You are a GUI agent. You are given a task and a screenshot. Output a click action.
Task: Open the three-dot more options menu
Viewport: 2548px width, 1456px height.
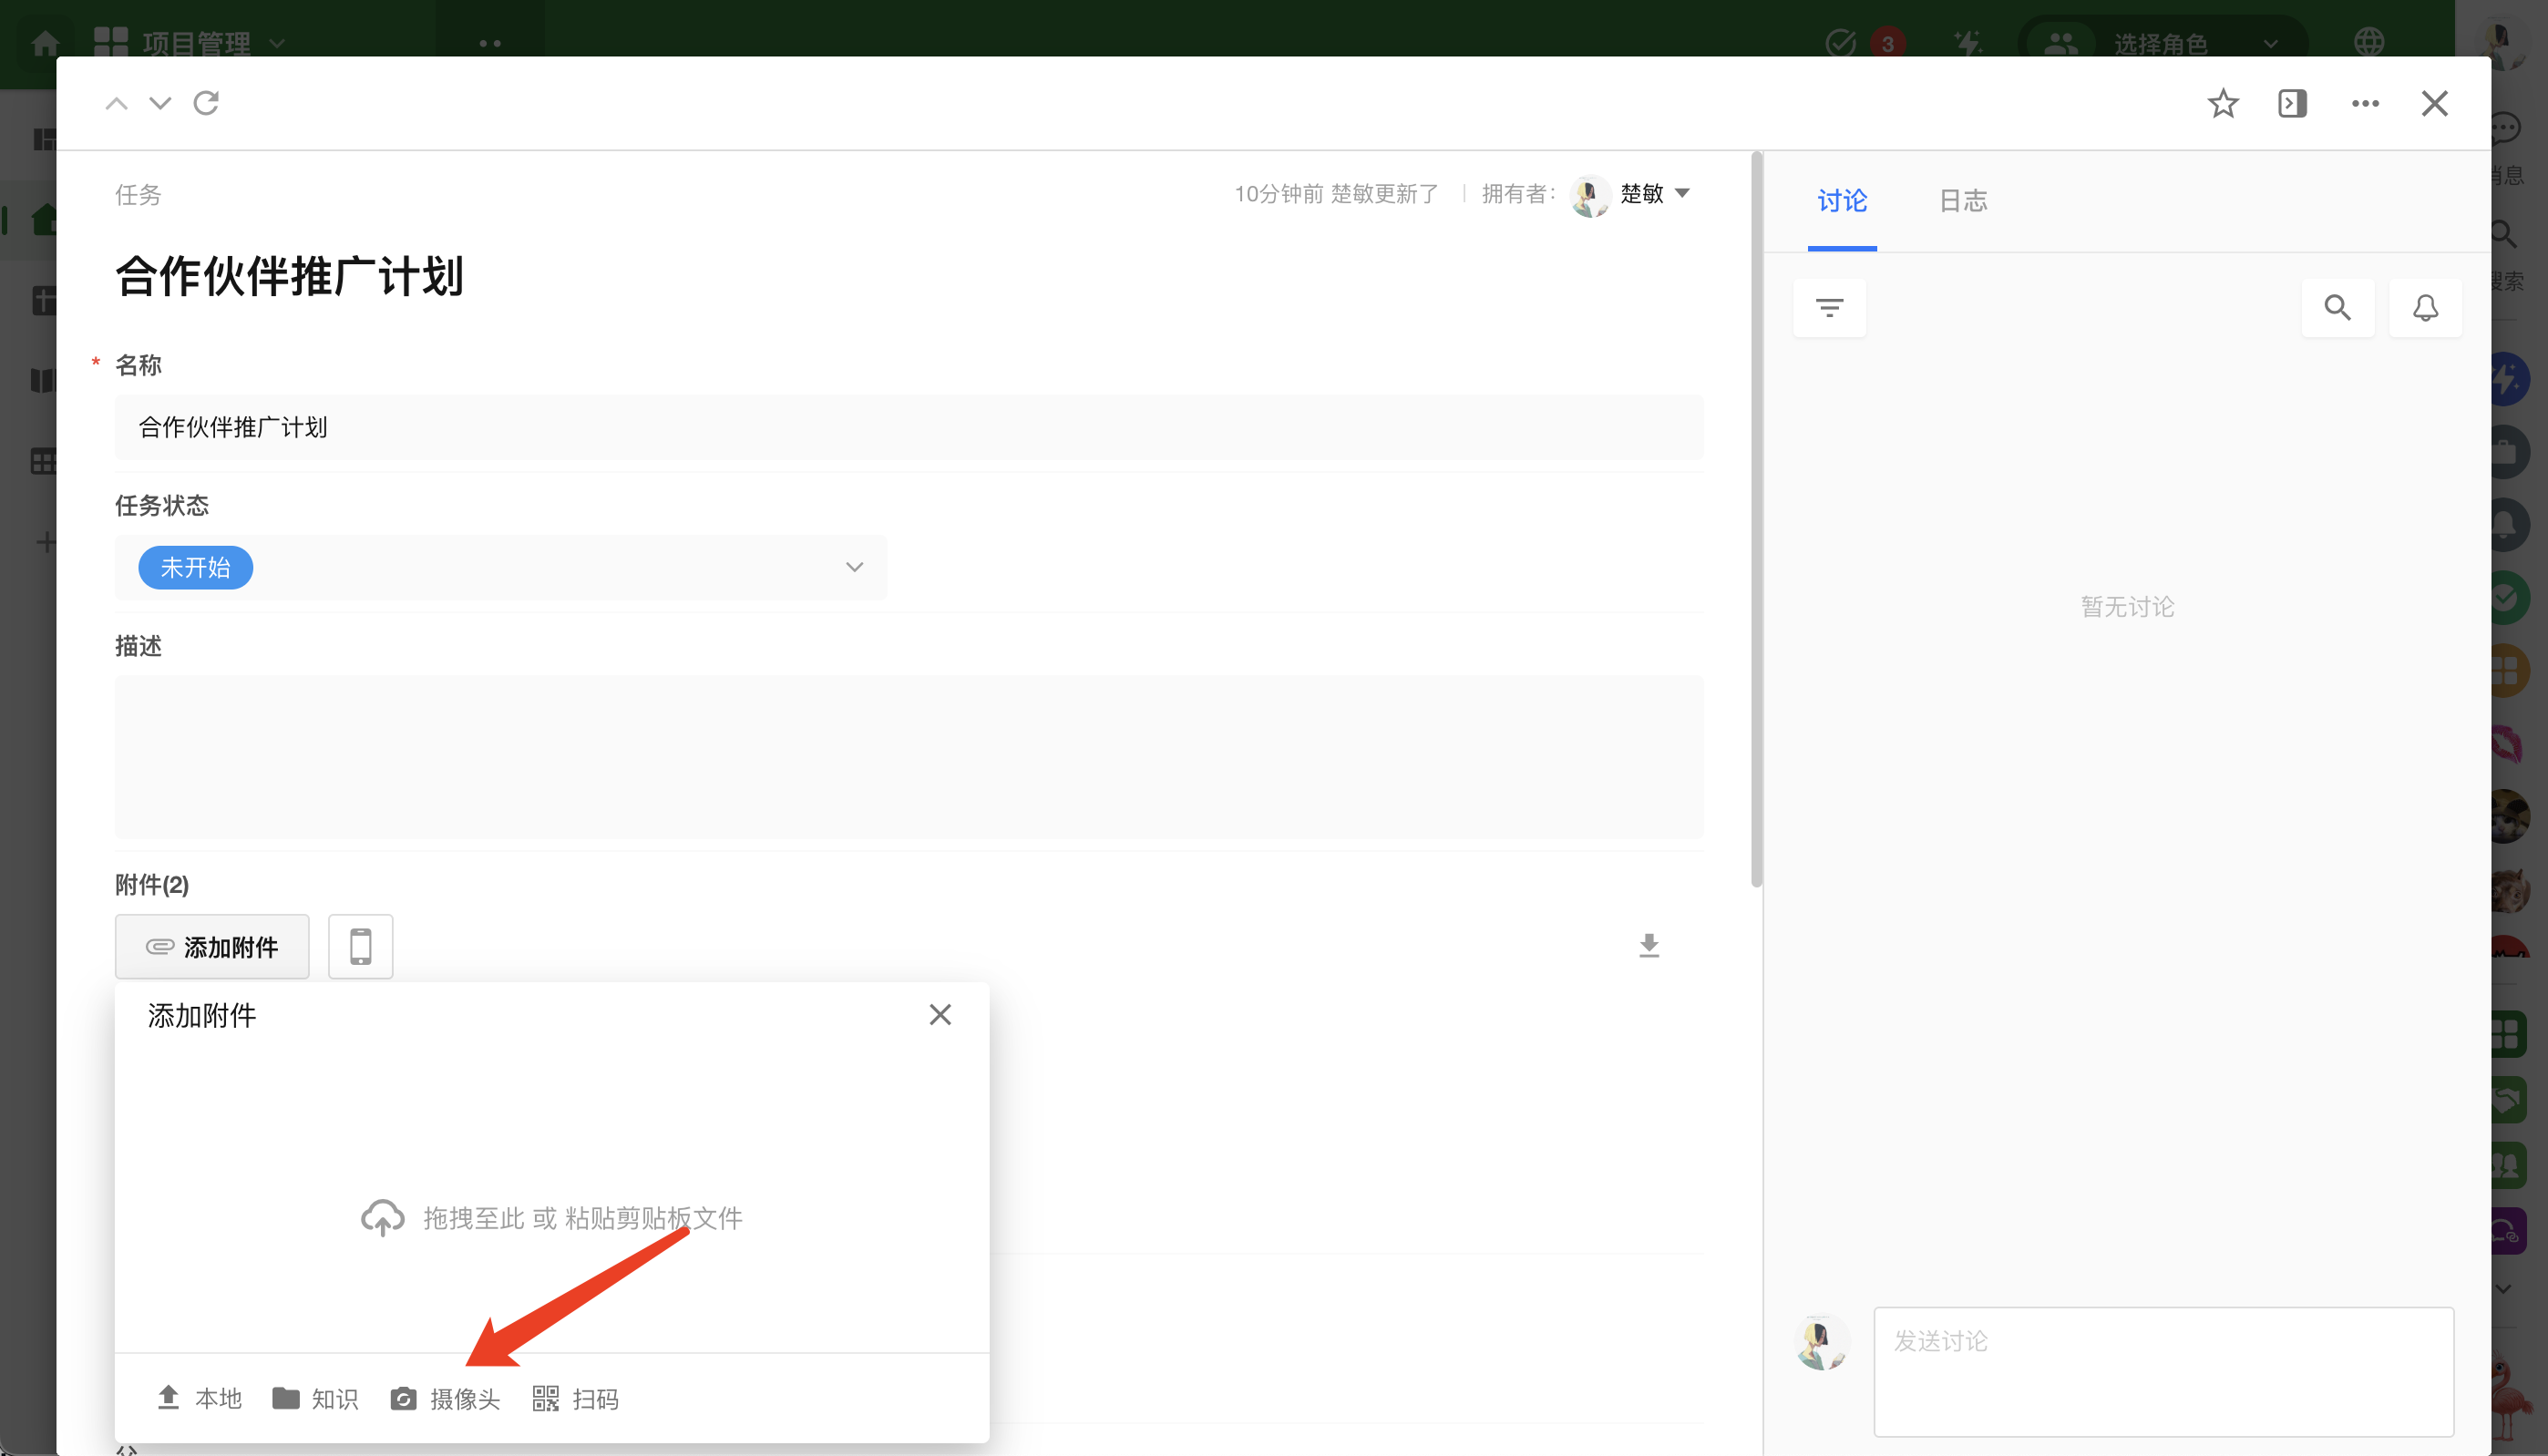[2364, 103]
